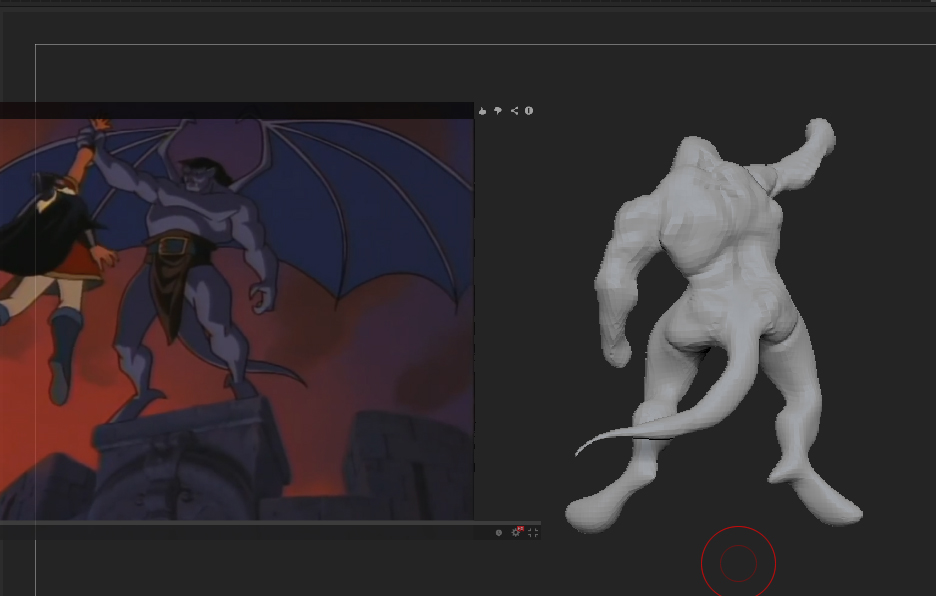Click the watch later clock icon
Viewport: 936px width, 596px height.
[499, 533]
